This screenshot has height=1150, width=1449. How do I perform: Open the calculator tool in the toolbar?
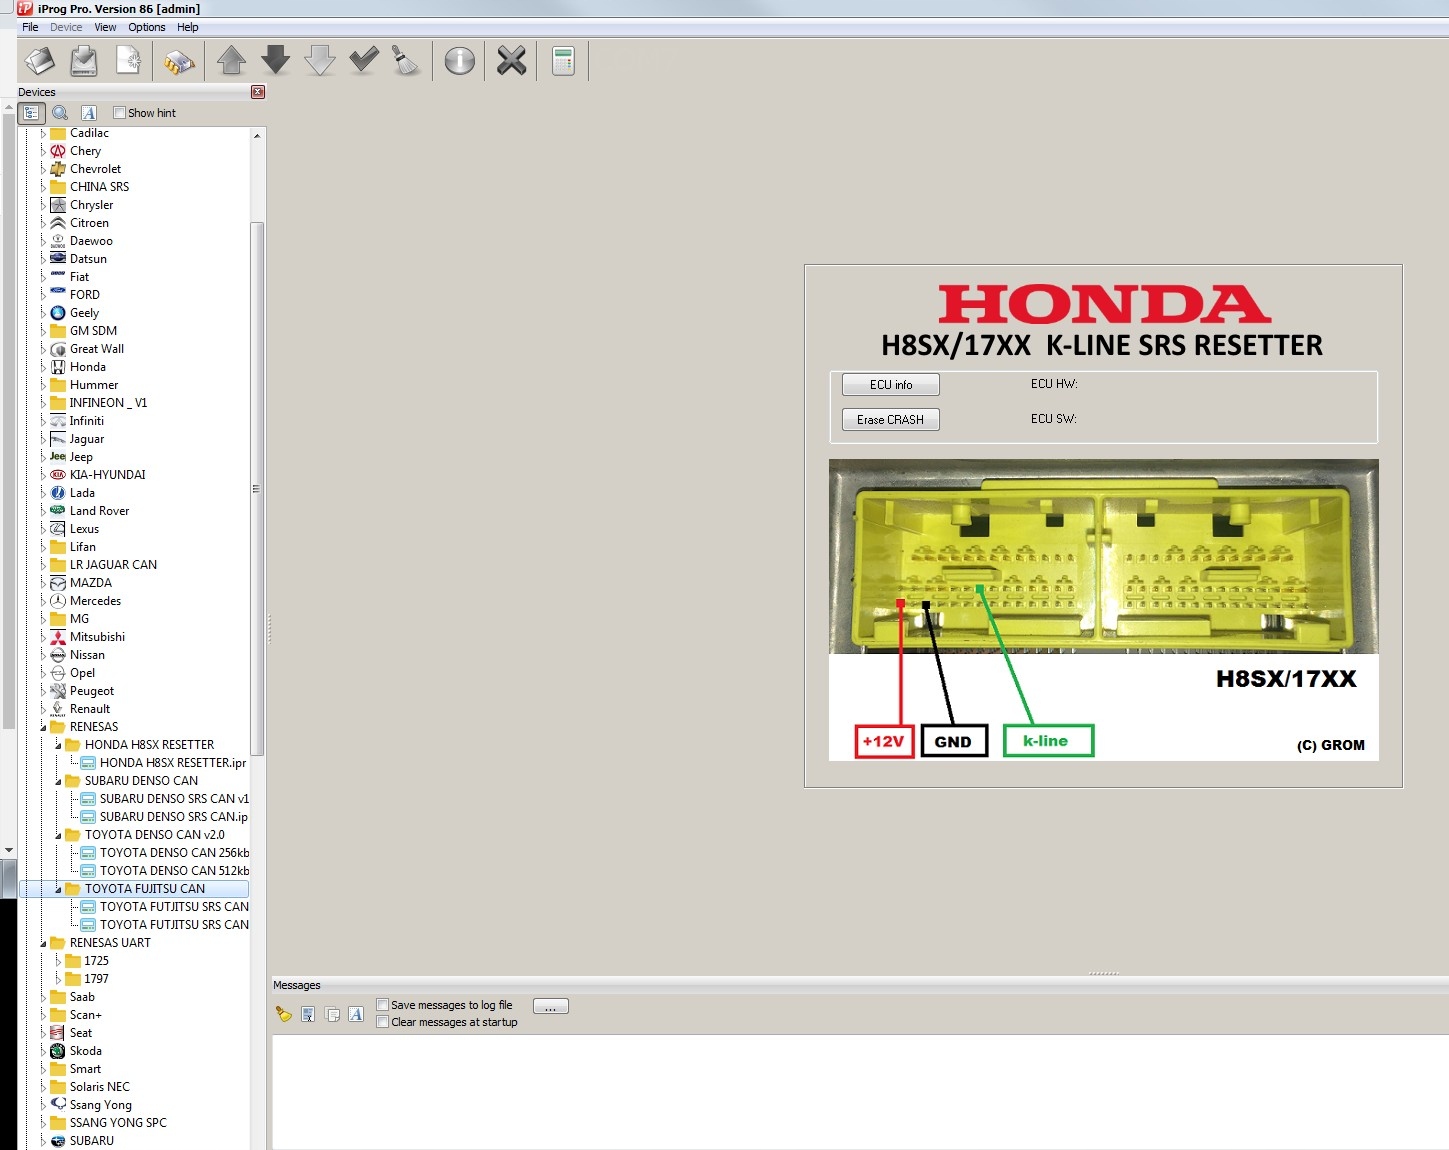click(563, 62)
